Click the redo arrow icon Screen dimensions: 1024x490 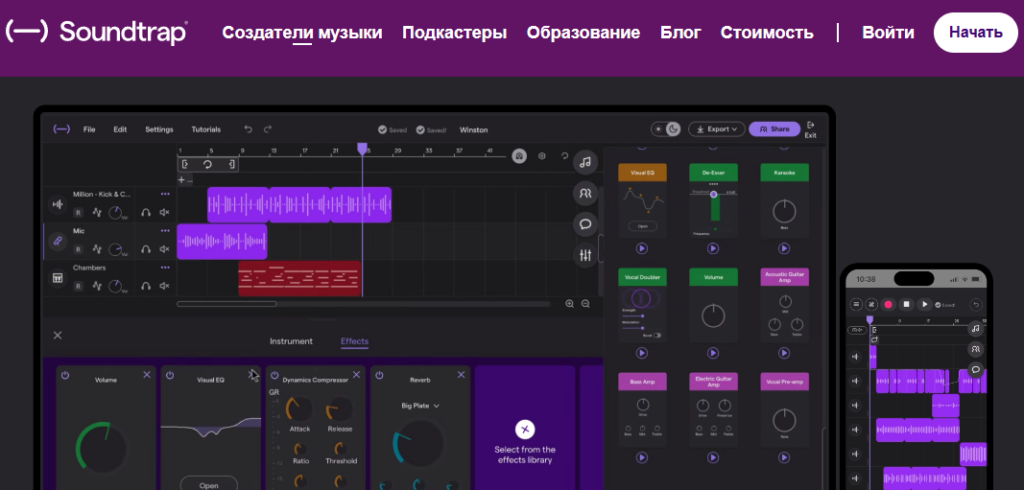[268, 129]
